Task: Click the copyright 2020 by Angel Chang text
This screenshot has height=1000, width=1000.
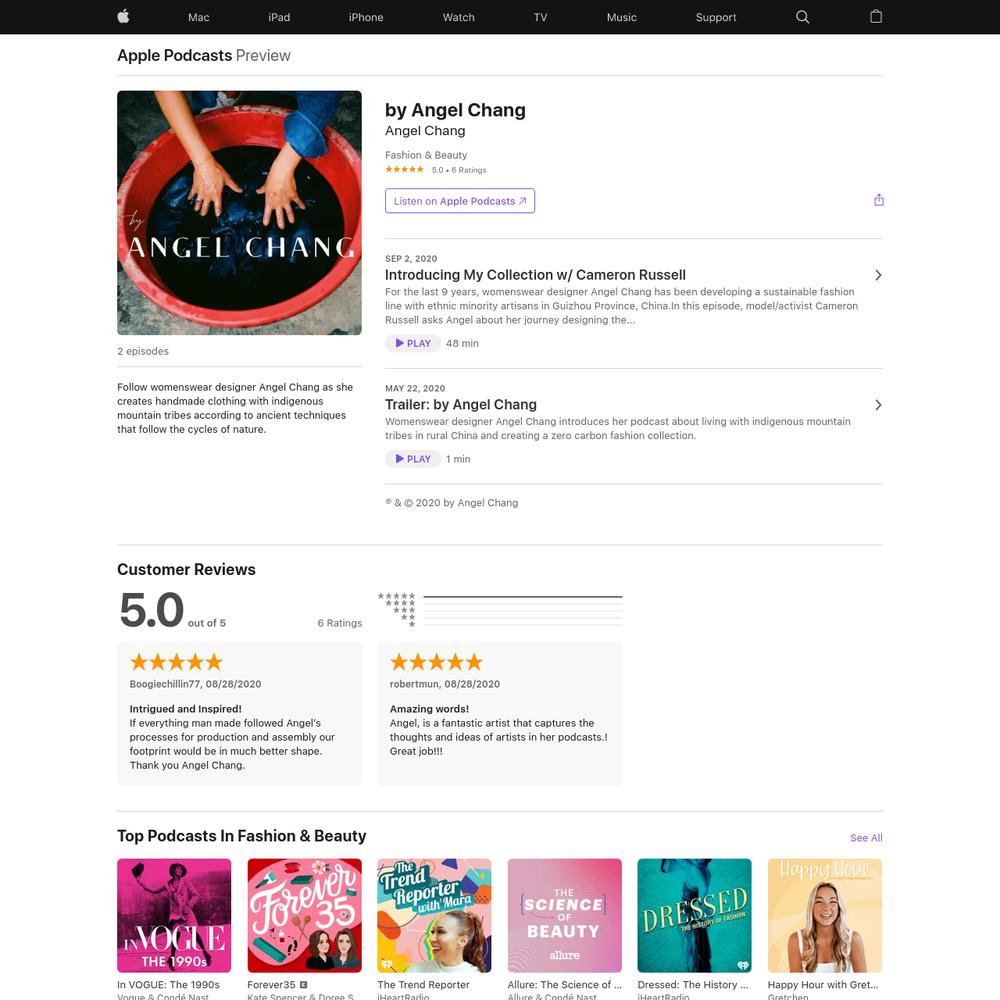Action: (x=452, y=503)
